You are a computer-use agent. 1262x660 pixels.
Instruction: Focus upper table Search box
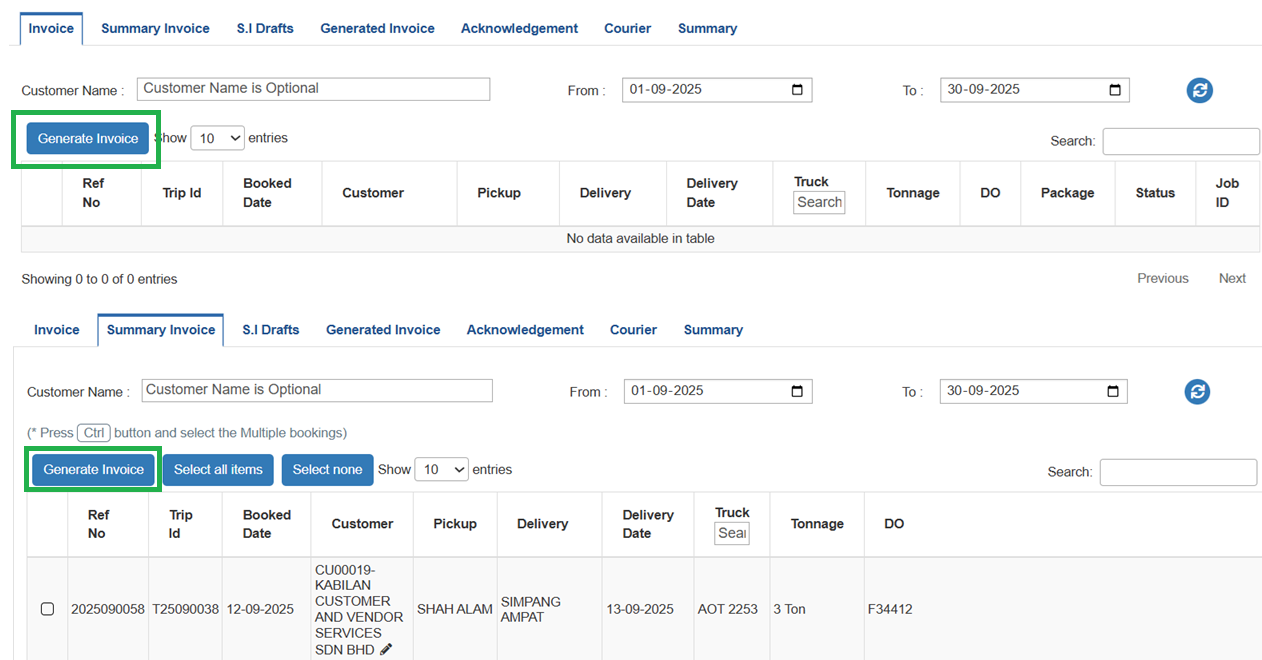(x=1181, y=141)
